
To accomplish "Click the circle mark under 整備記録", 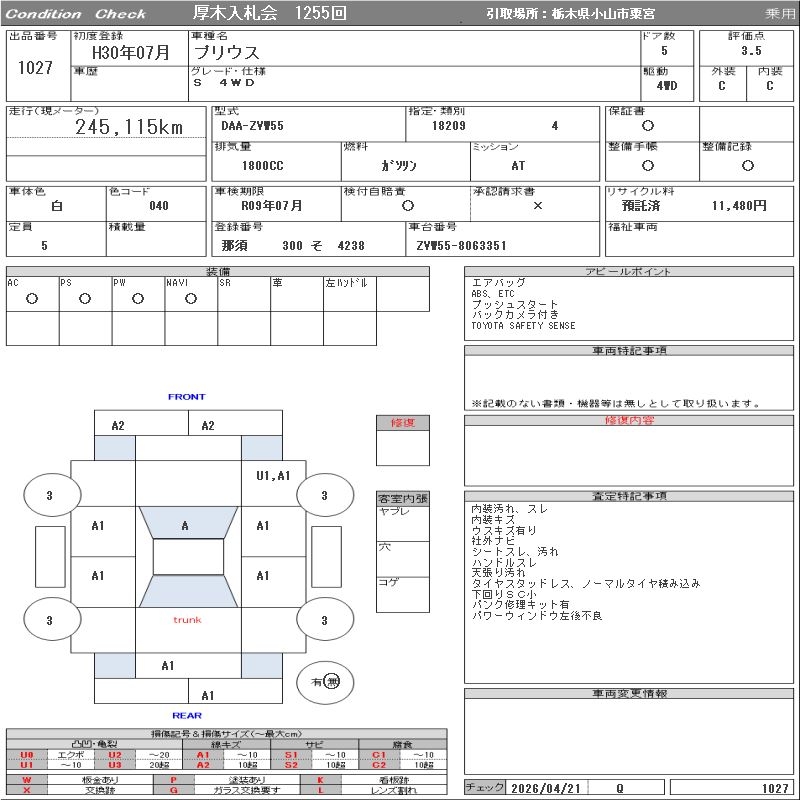I will point(747,165).
